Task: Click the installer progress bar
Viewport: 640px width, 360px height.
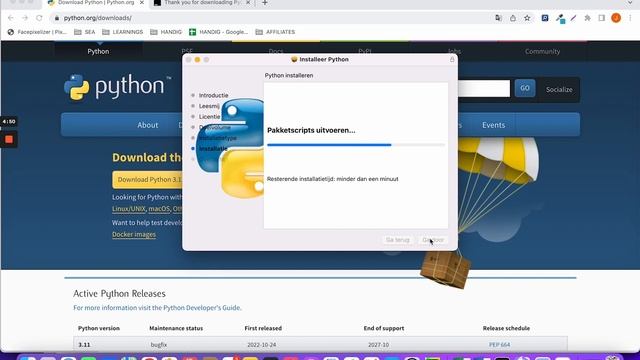Action: tap(356, 144)
